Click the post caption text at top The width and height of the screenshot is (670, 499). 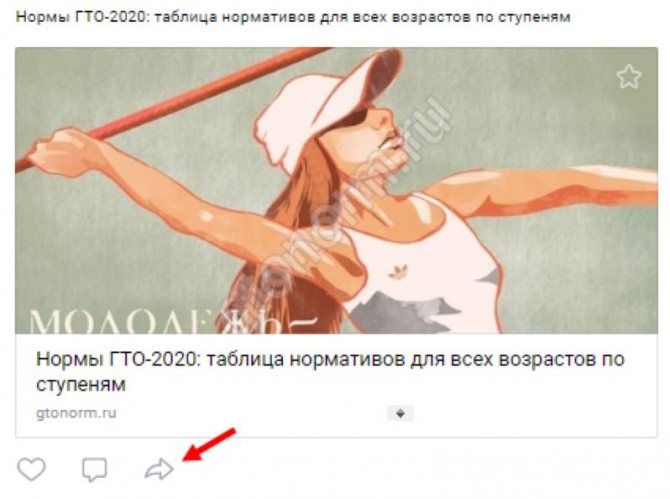tap(293, 17)
